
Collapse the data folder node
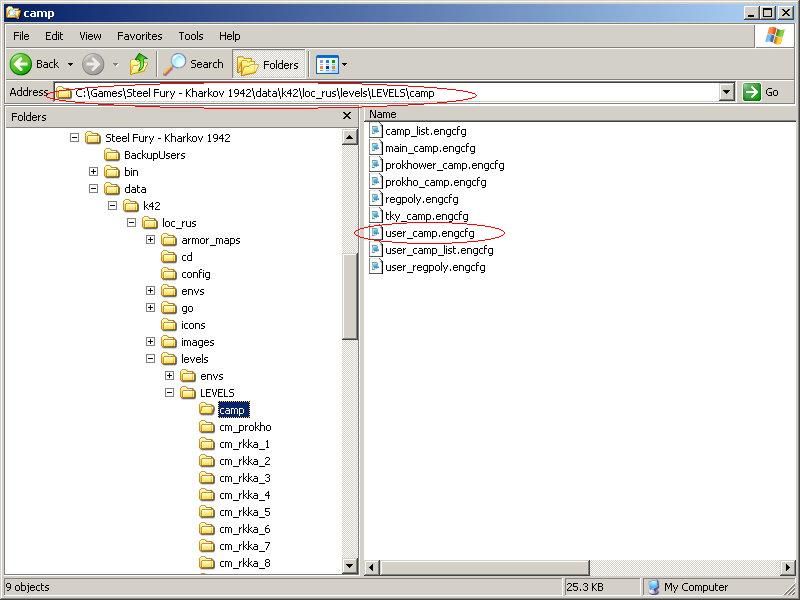pos(93,189)
